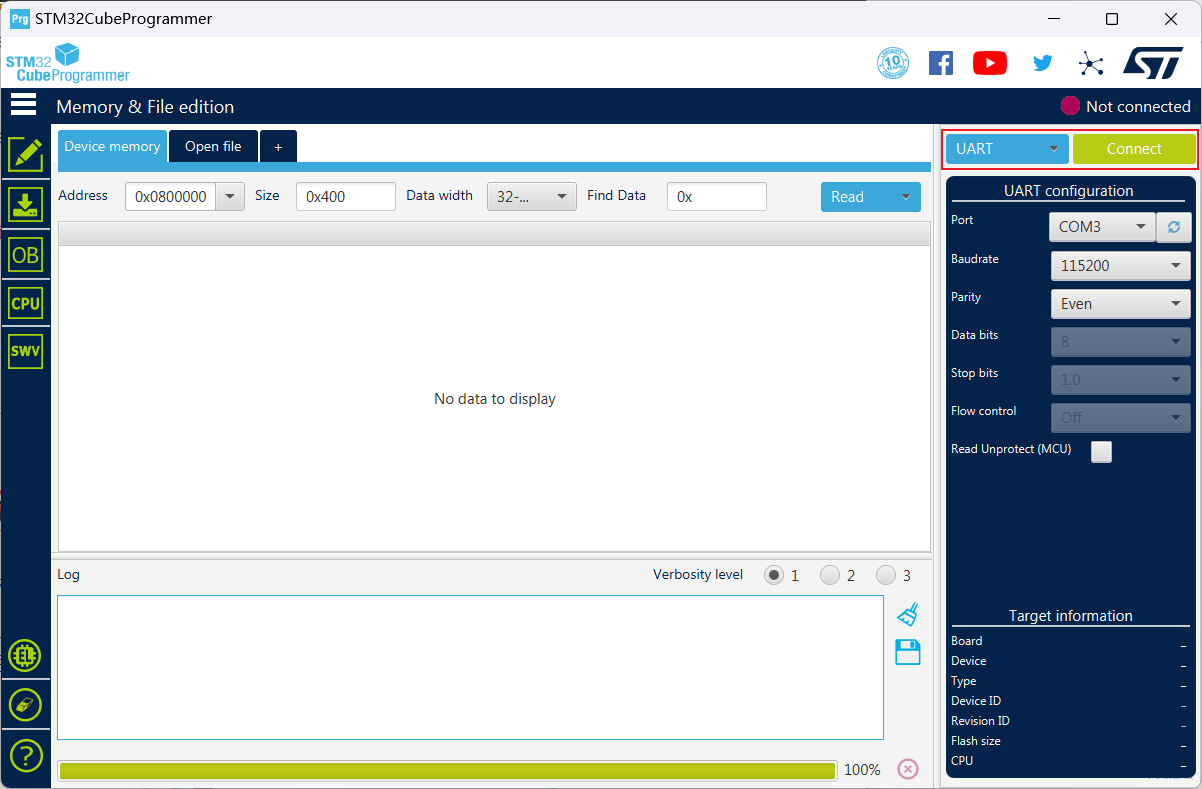
Task: Click the Not connected status indicator
Action: click(1126, 106)
